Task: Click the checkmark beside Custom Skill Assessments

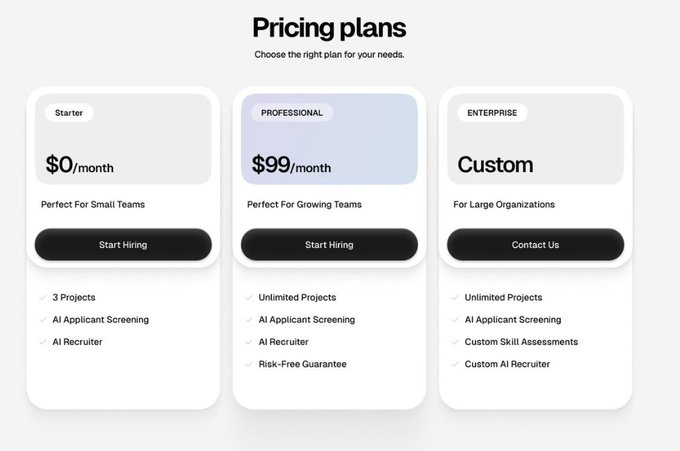Action: click(x=455, y=342)
